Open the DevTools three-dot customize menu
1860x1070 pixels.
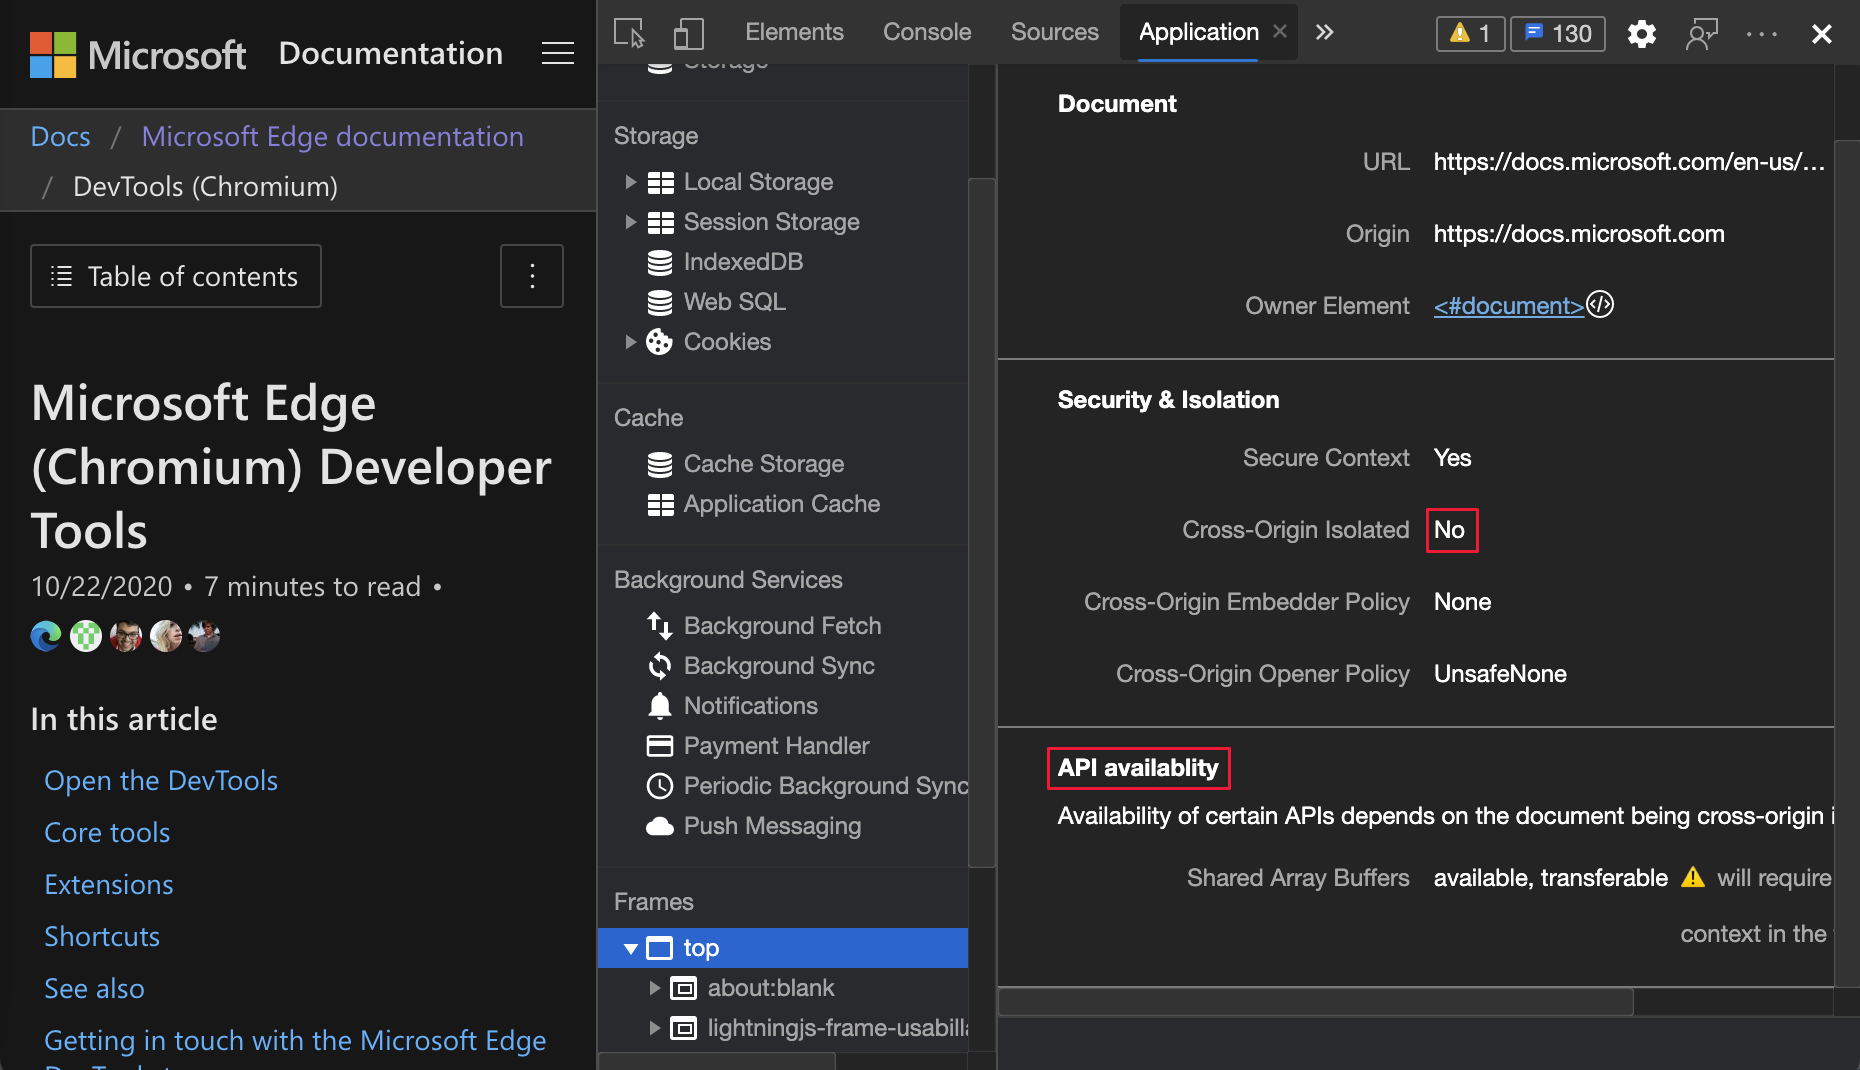coord(1761,34)
